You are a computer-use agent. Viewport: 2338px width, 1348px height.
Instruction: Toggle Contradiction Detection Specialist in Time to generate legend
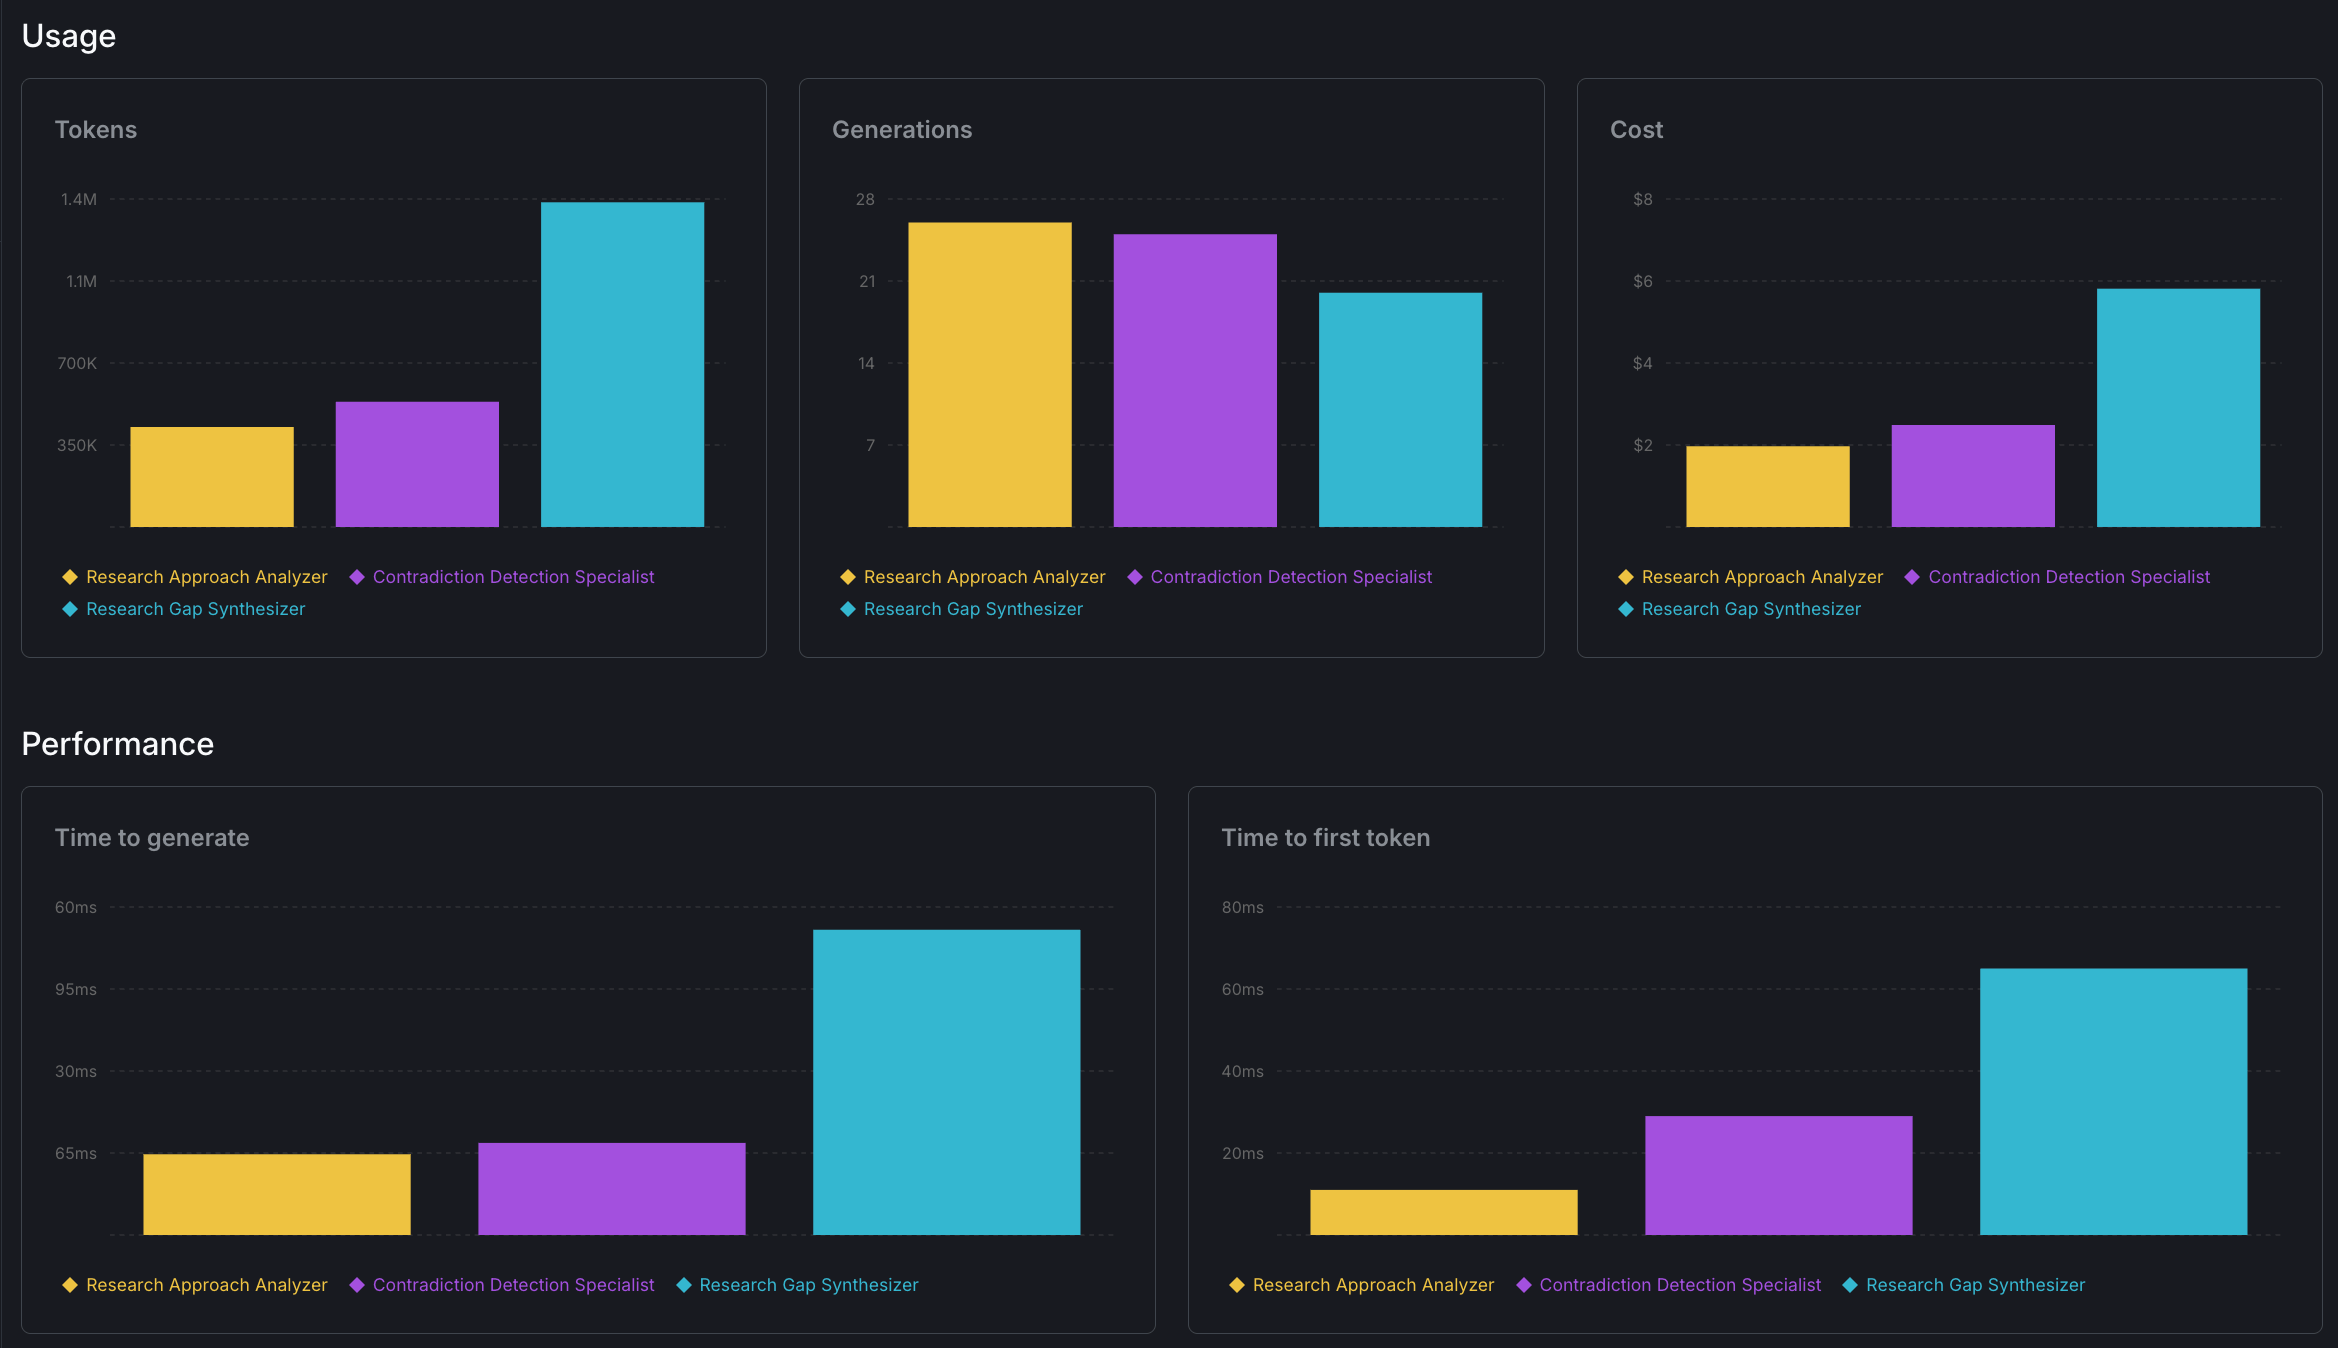coord(513,1285)
